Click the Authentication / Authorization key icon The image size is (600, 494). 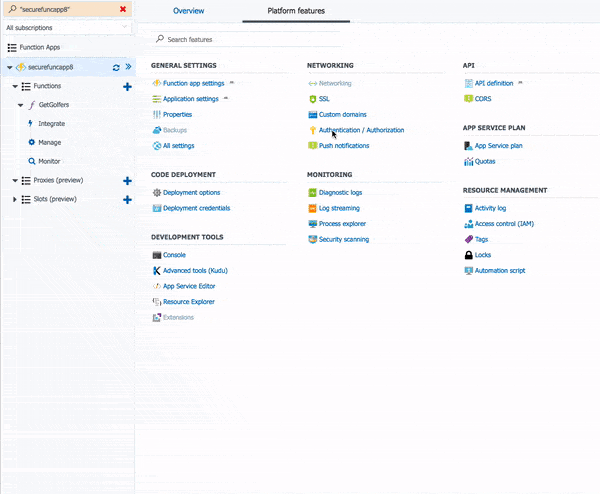pos(313,130)
